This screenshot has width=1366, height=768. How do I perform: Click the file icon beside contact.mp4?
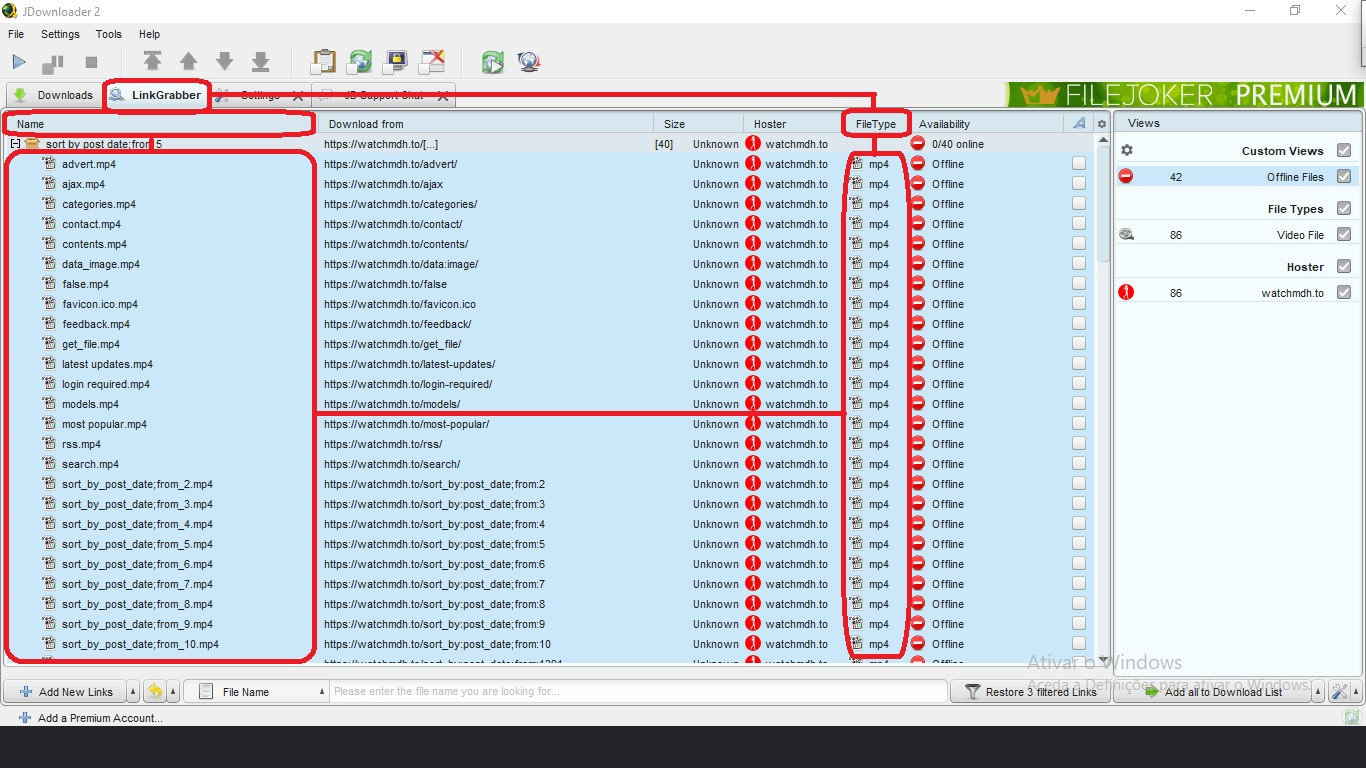[49, 224]
